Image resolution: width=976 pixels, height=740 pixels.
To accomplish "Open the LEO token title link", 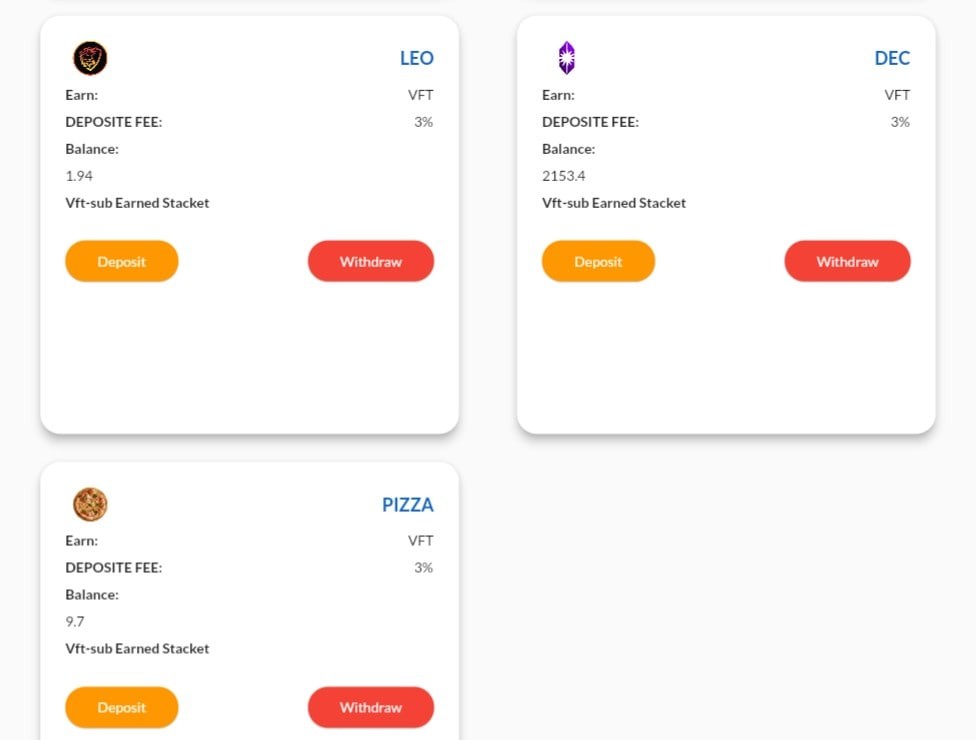I will (416, 58).
